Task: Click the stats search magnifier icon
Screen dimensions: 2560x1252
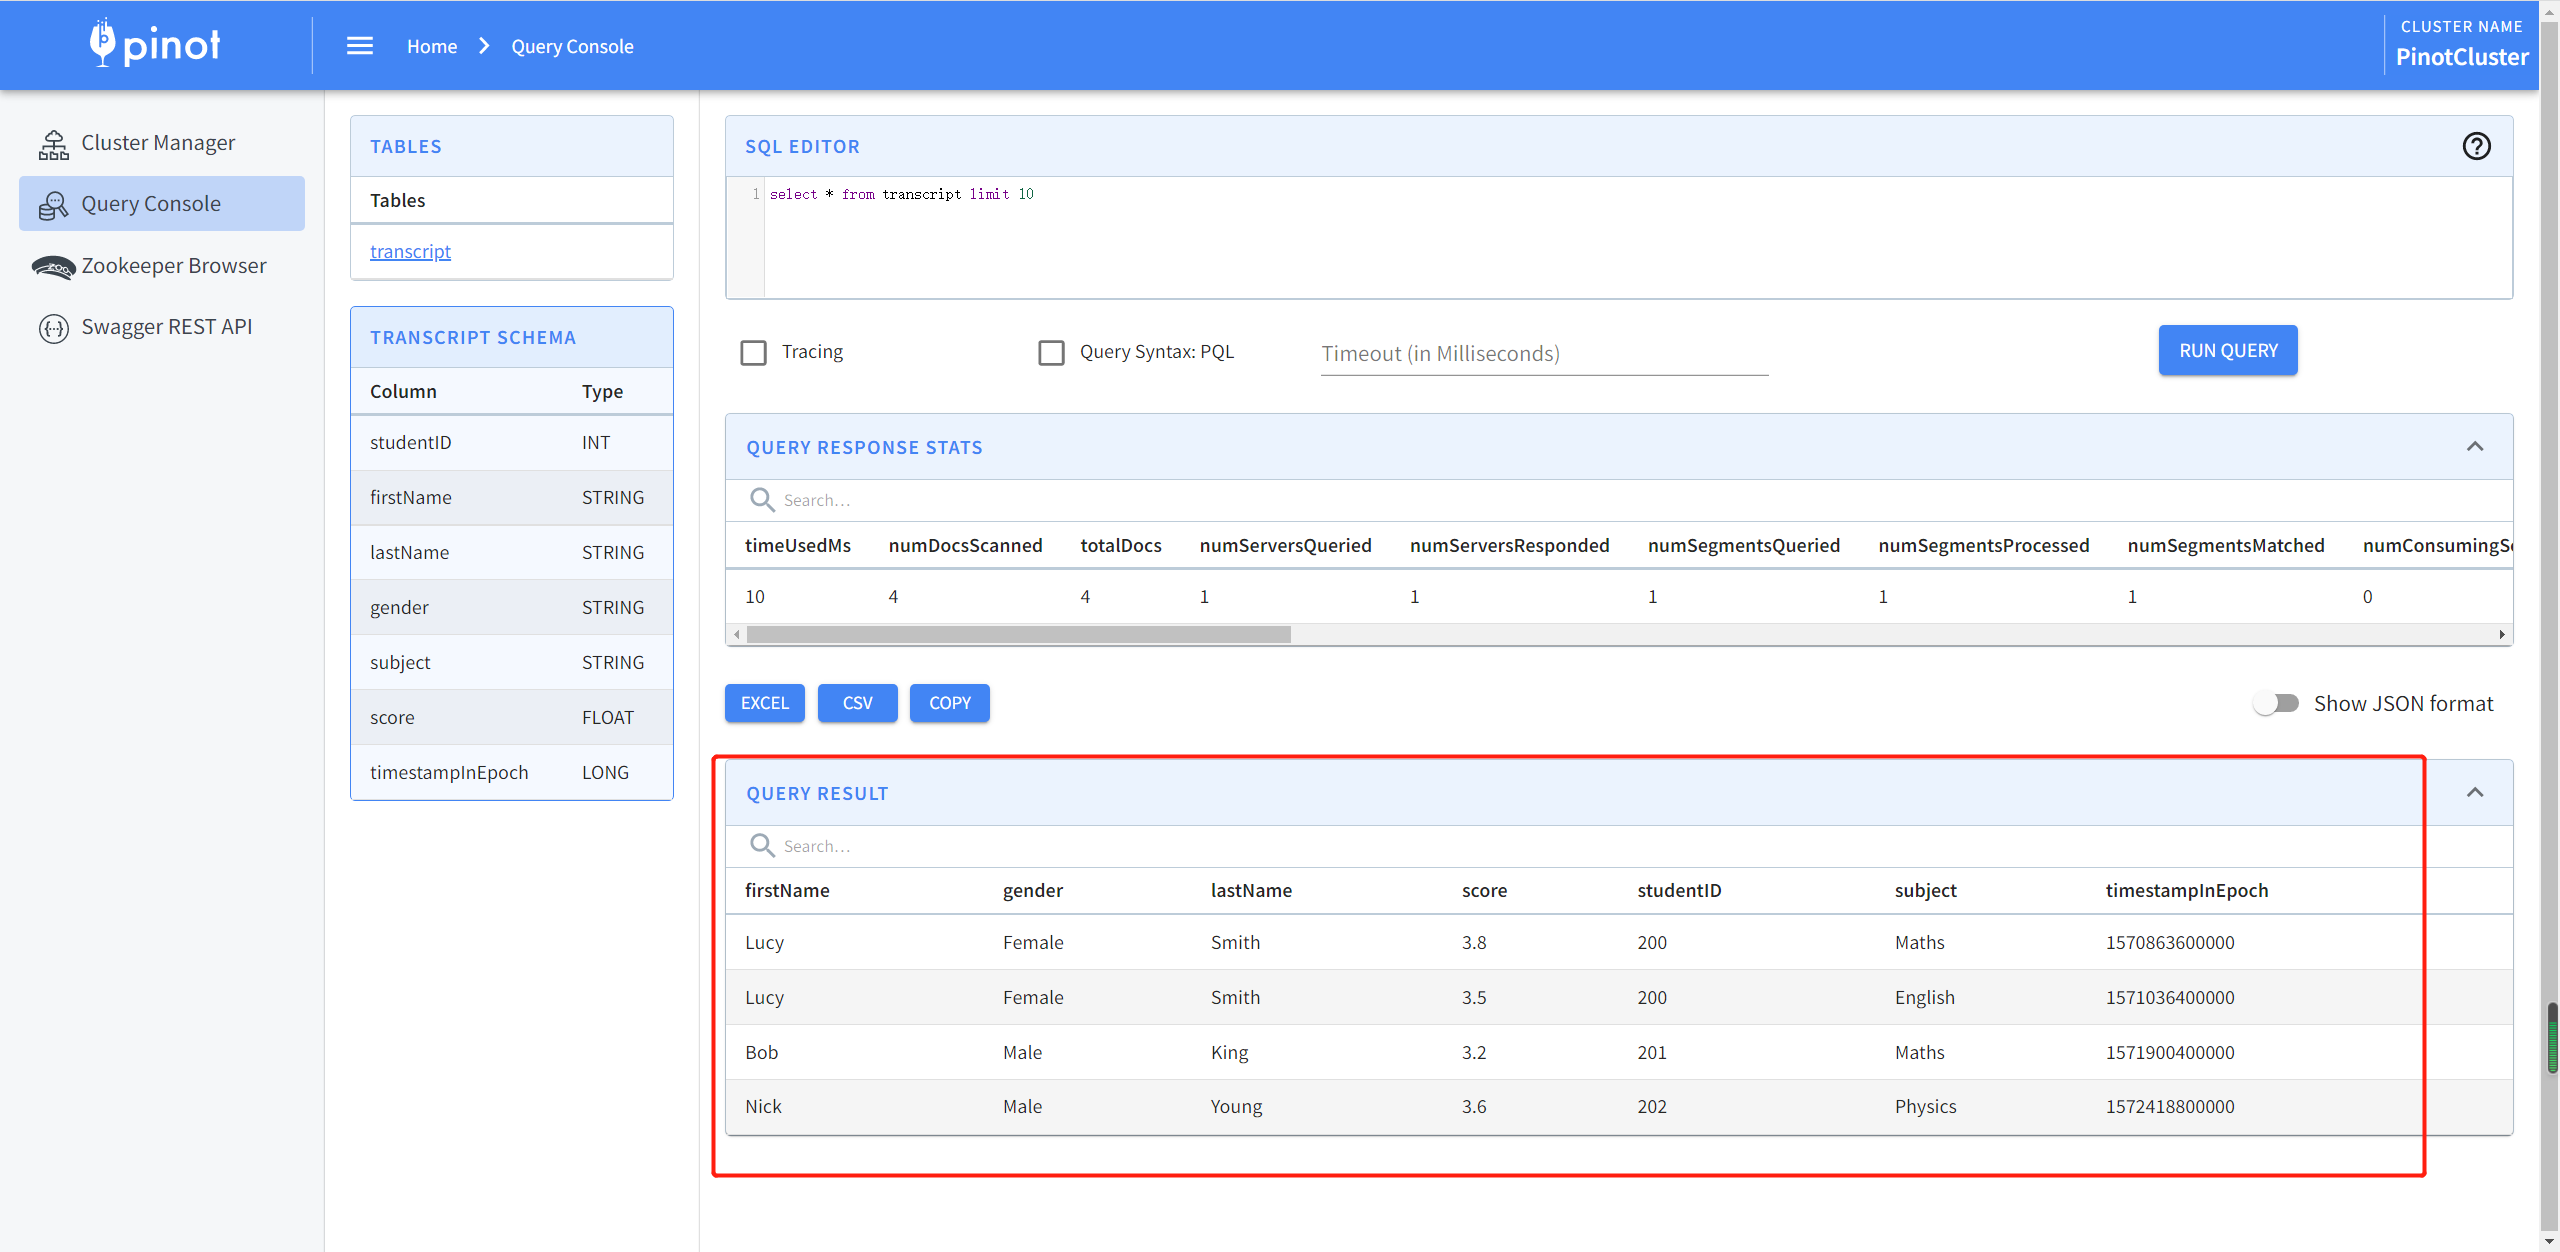Action: click(x=762, y=500)
